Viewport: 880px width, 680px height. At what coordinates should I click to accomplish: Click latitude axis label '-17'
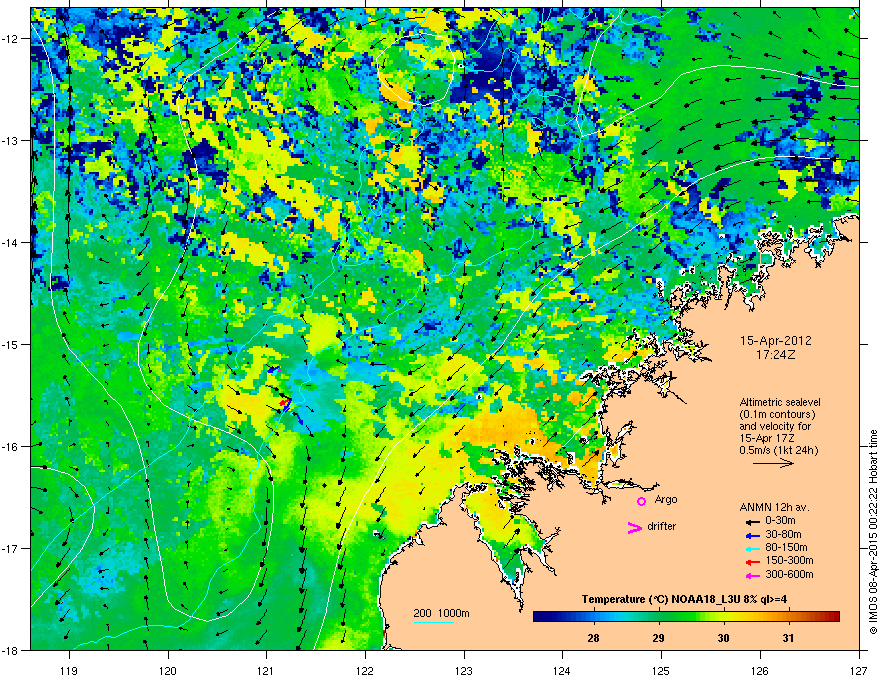pos(10,548)
